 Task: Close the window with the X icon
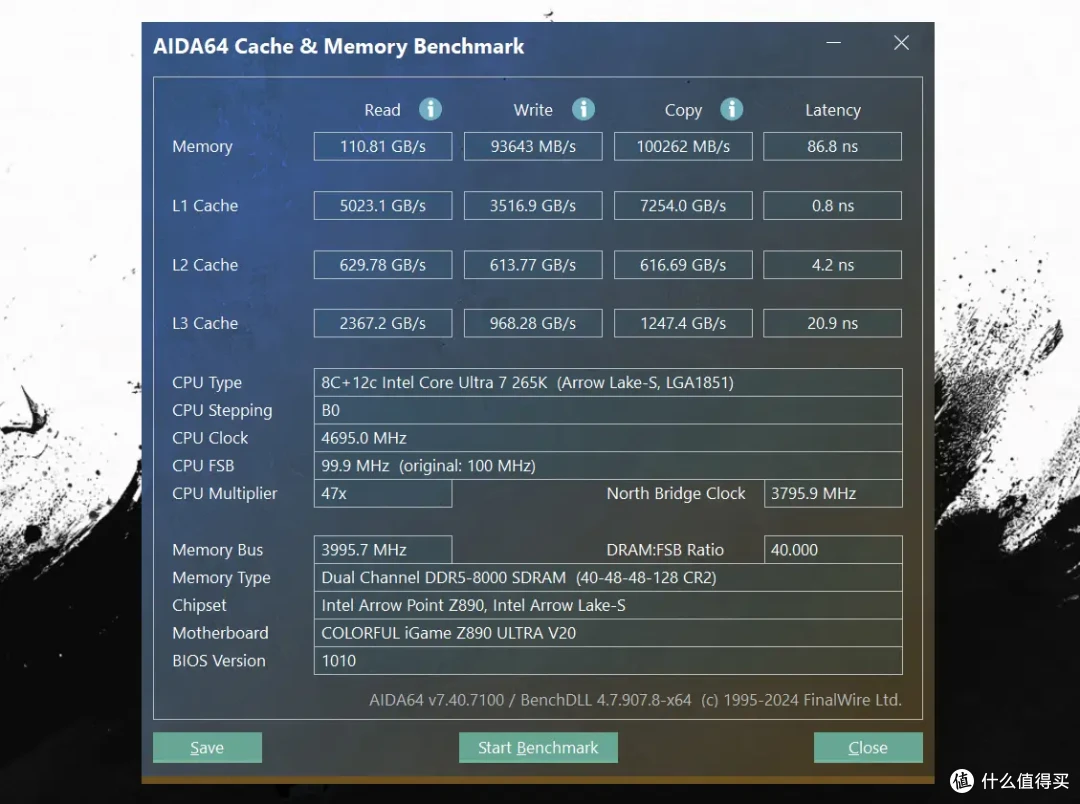[901, 43]
